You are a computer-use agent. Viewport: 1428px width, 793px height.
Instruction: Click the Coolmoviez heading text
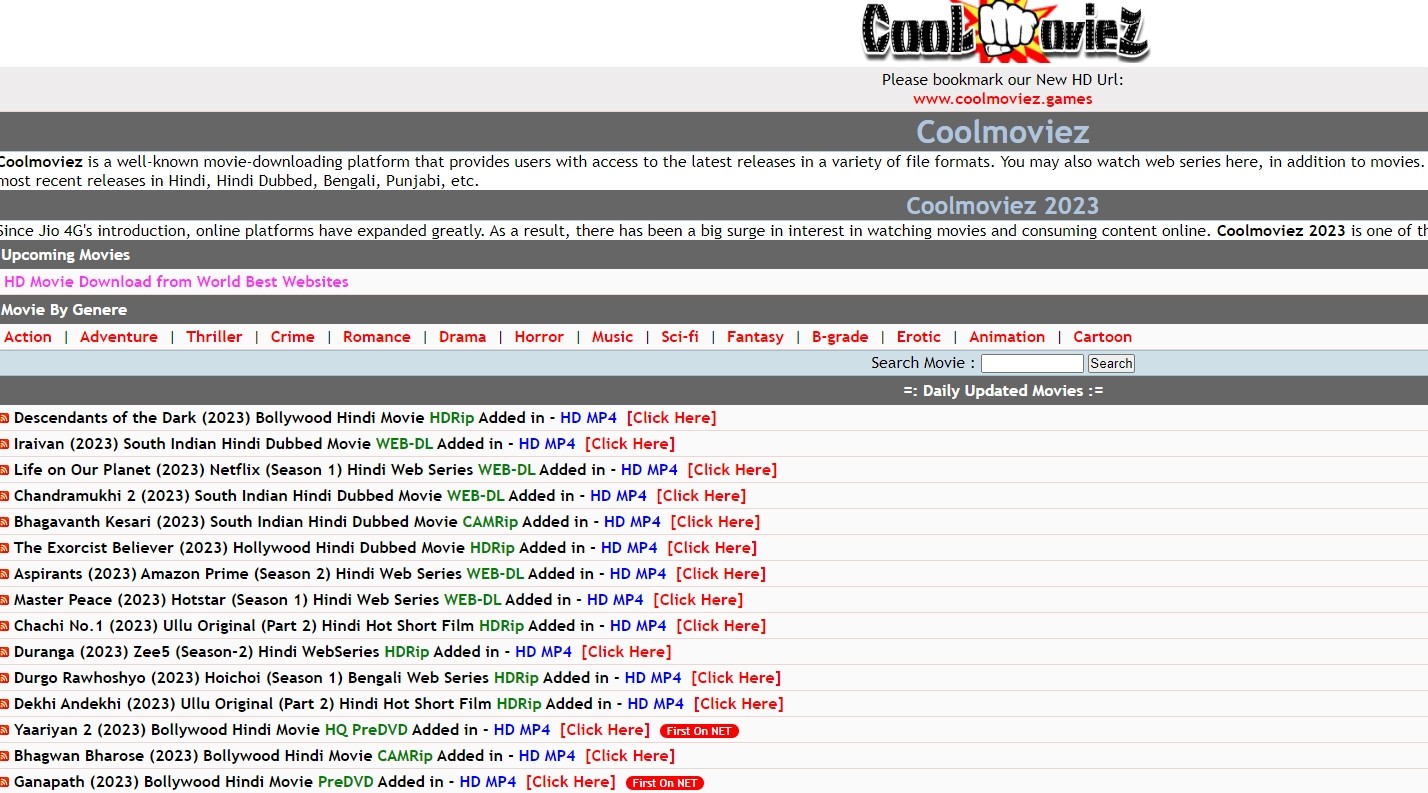(1003, 132)
